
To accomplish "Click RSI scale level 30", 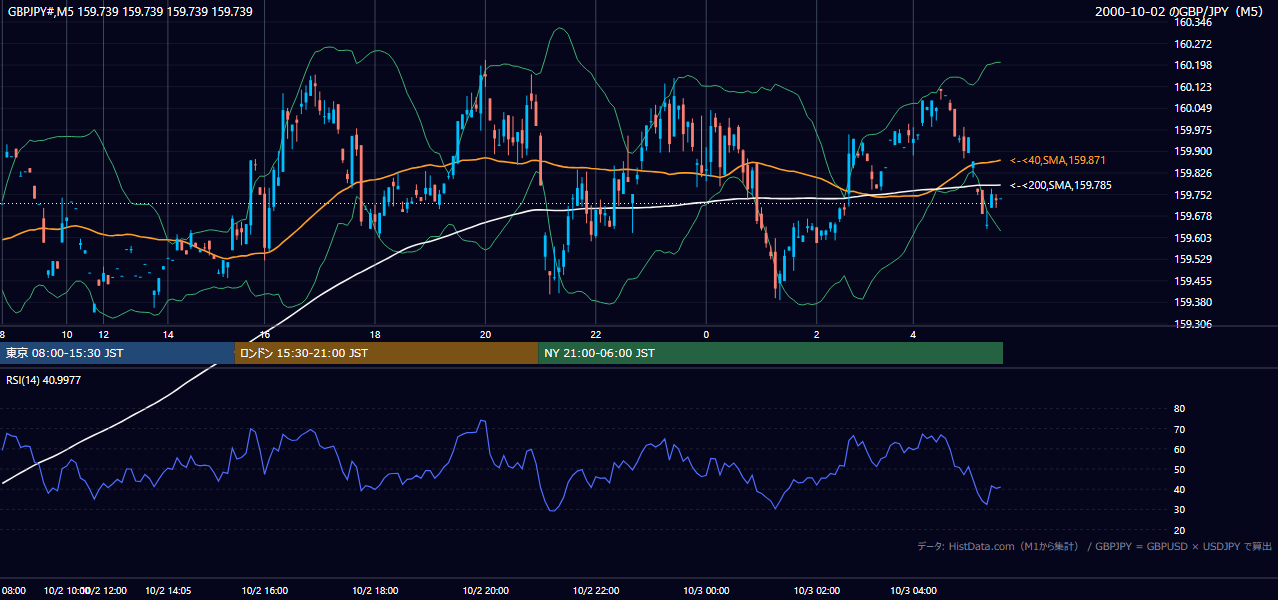I will tap(1180, 510).
